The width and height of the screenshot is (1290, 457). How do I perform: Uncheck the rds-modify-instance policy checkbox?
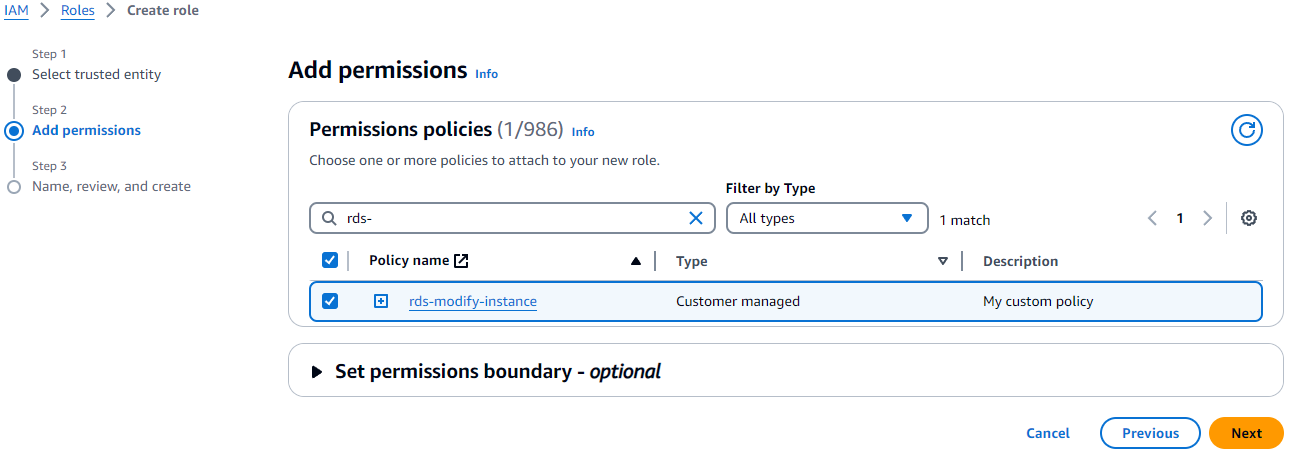pyautogui.click(x=330, y=301)
